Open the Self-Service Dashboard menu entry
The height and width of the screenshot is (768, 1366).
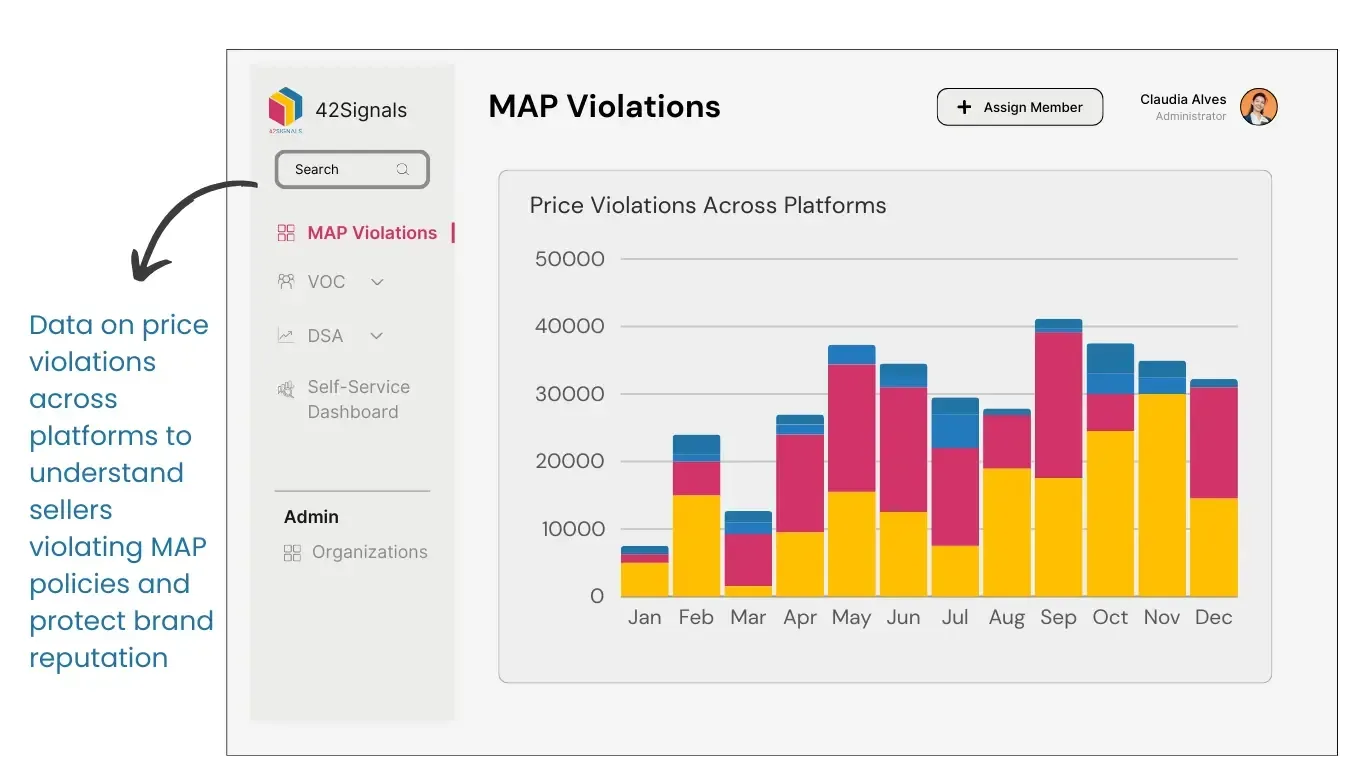tap(357, 398)
